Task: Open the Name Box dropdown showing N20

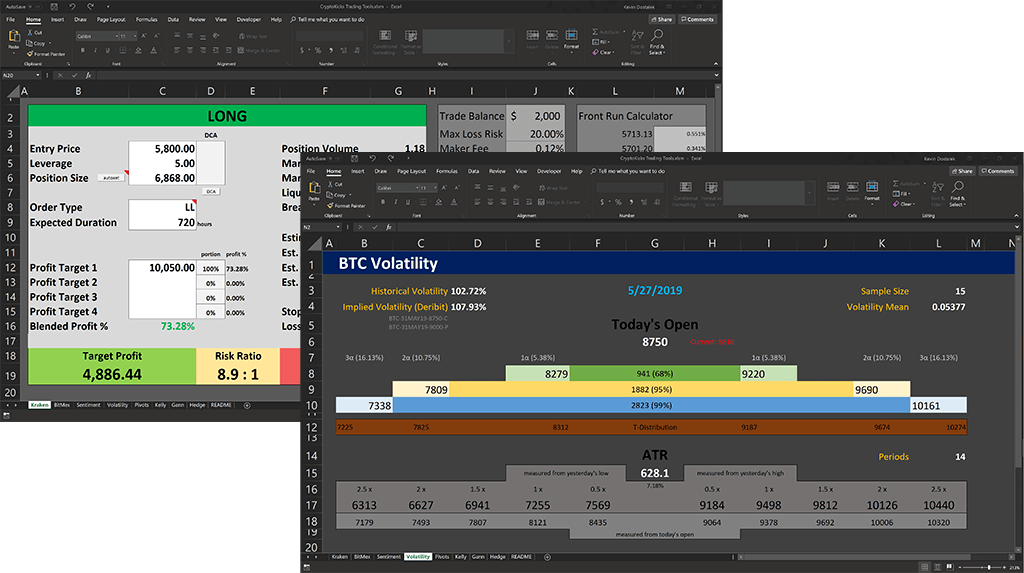Action: coord(37,76)
